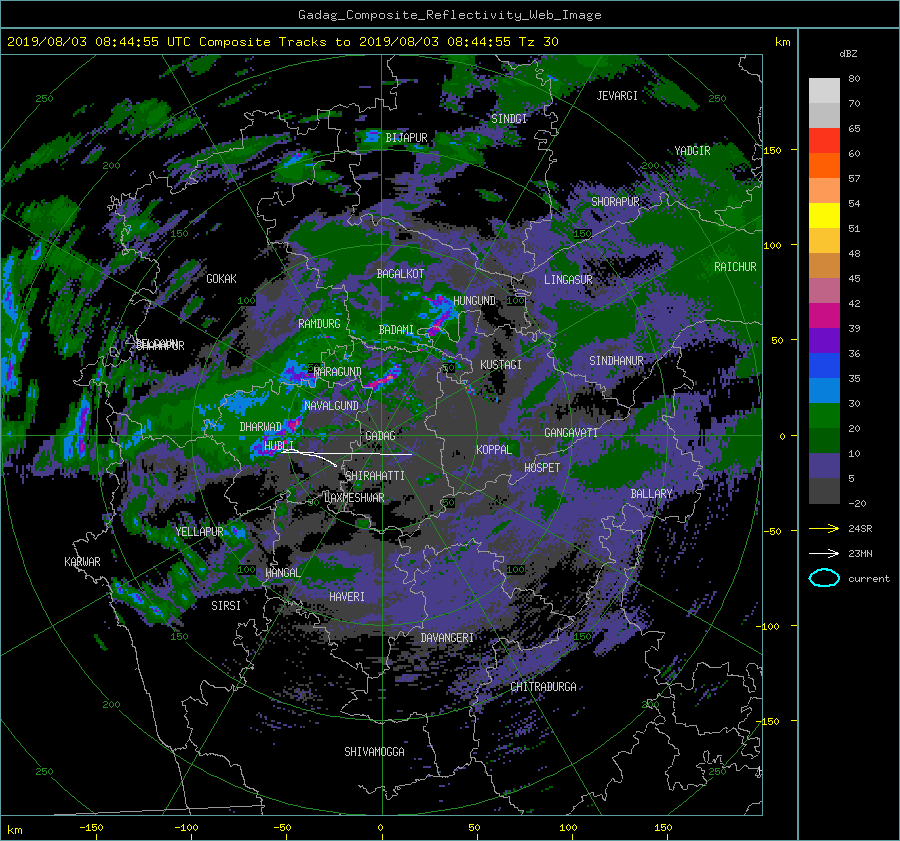This screenshot has width=900, height=841.
Task: Click the DHARWAD city label
Action: [x=261, y=427]
